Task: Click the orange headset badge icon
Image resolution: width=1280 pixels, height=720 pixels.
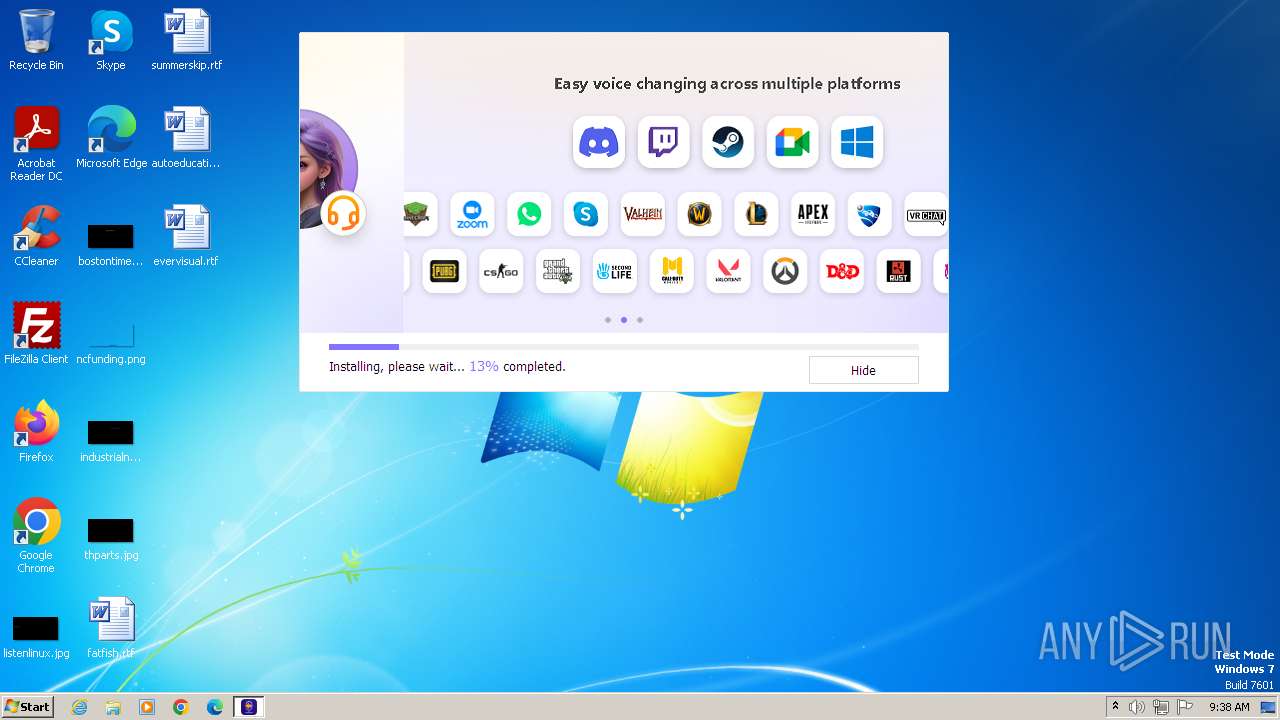Action: 343,213
